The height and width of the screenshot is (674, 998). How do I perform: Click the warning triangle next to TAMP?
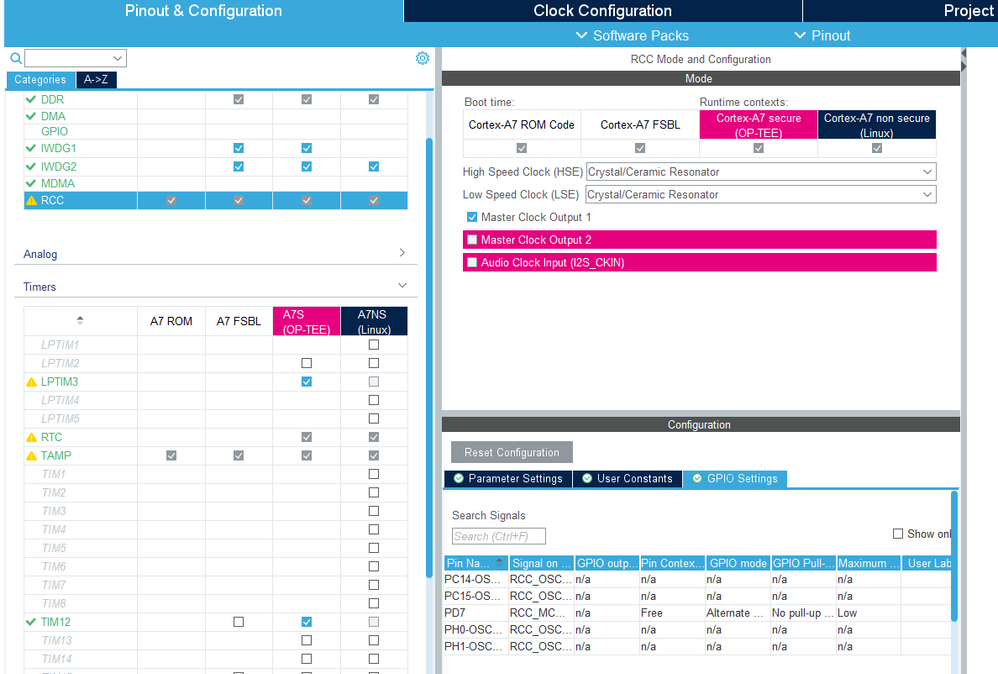click(31, 455)
